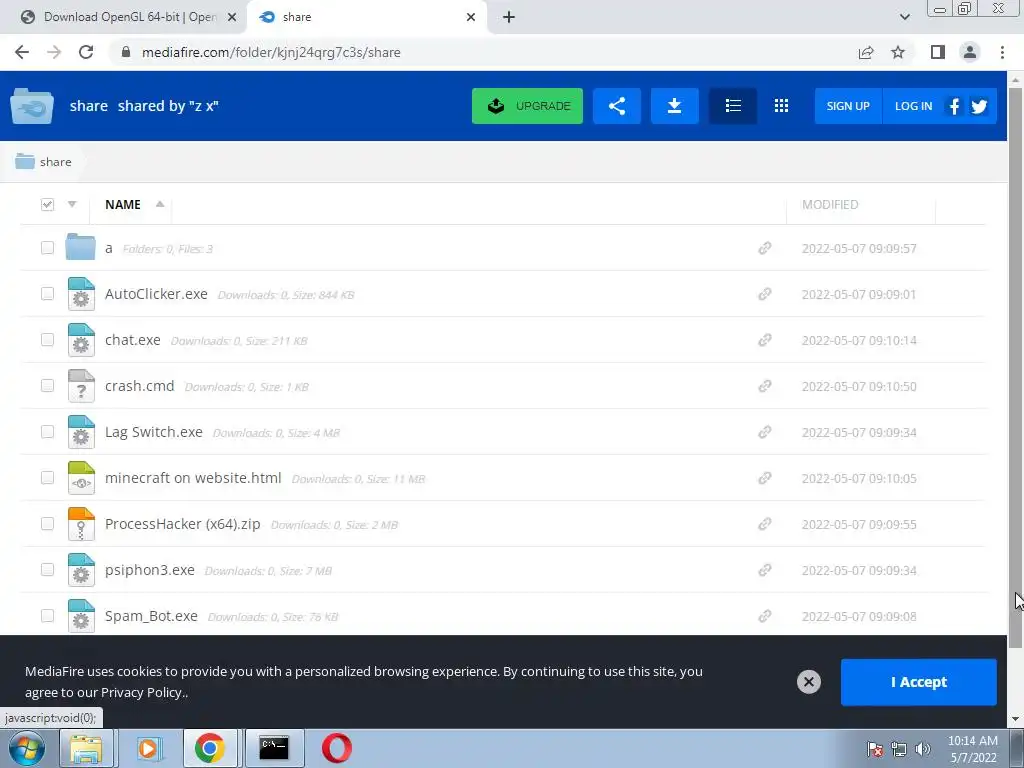The width and height of the screenshot is (1024, 768).
Task: Copy link icon for chat.exe
Action: click(765, 340)
